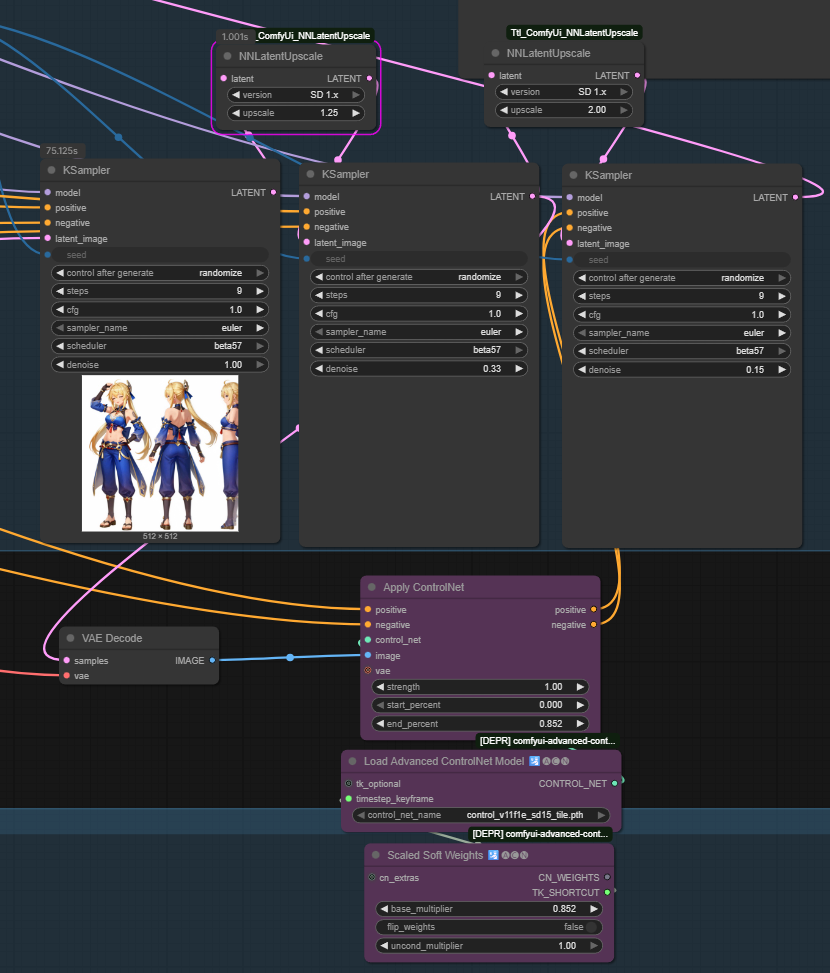Image resolution: width=830 pixels, height=973 pixels.
Task: Decrease upscale value 2.00 with left arrow
Action: point(504,110)
